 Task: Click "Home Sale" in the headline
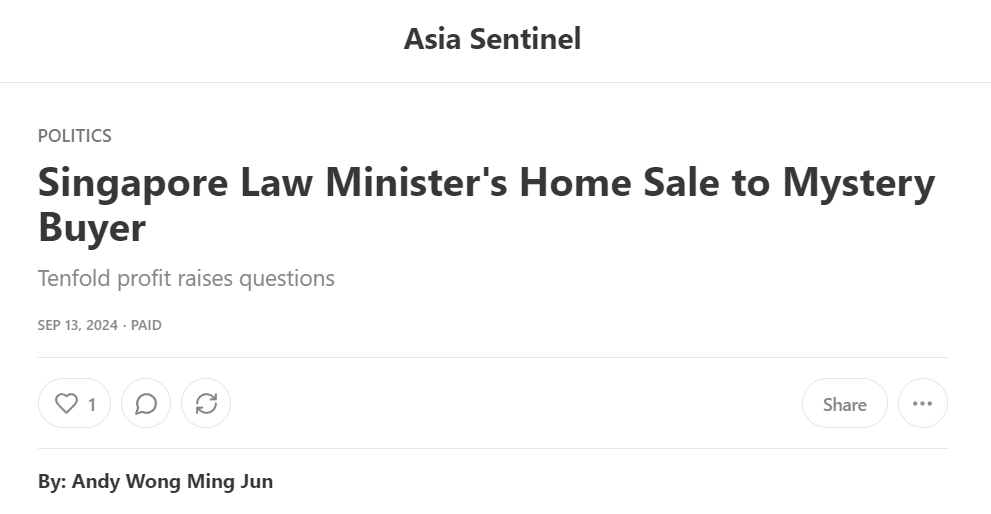point(614,184)
